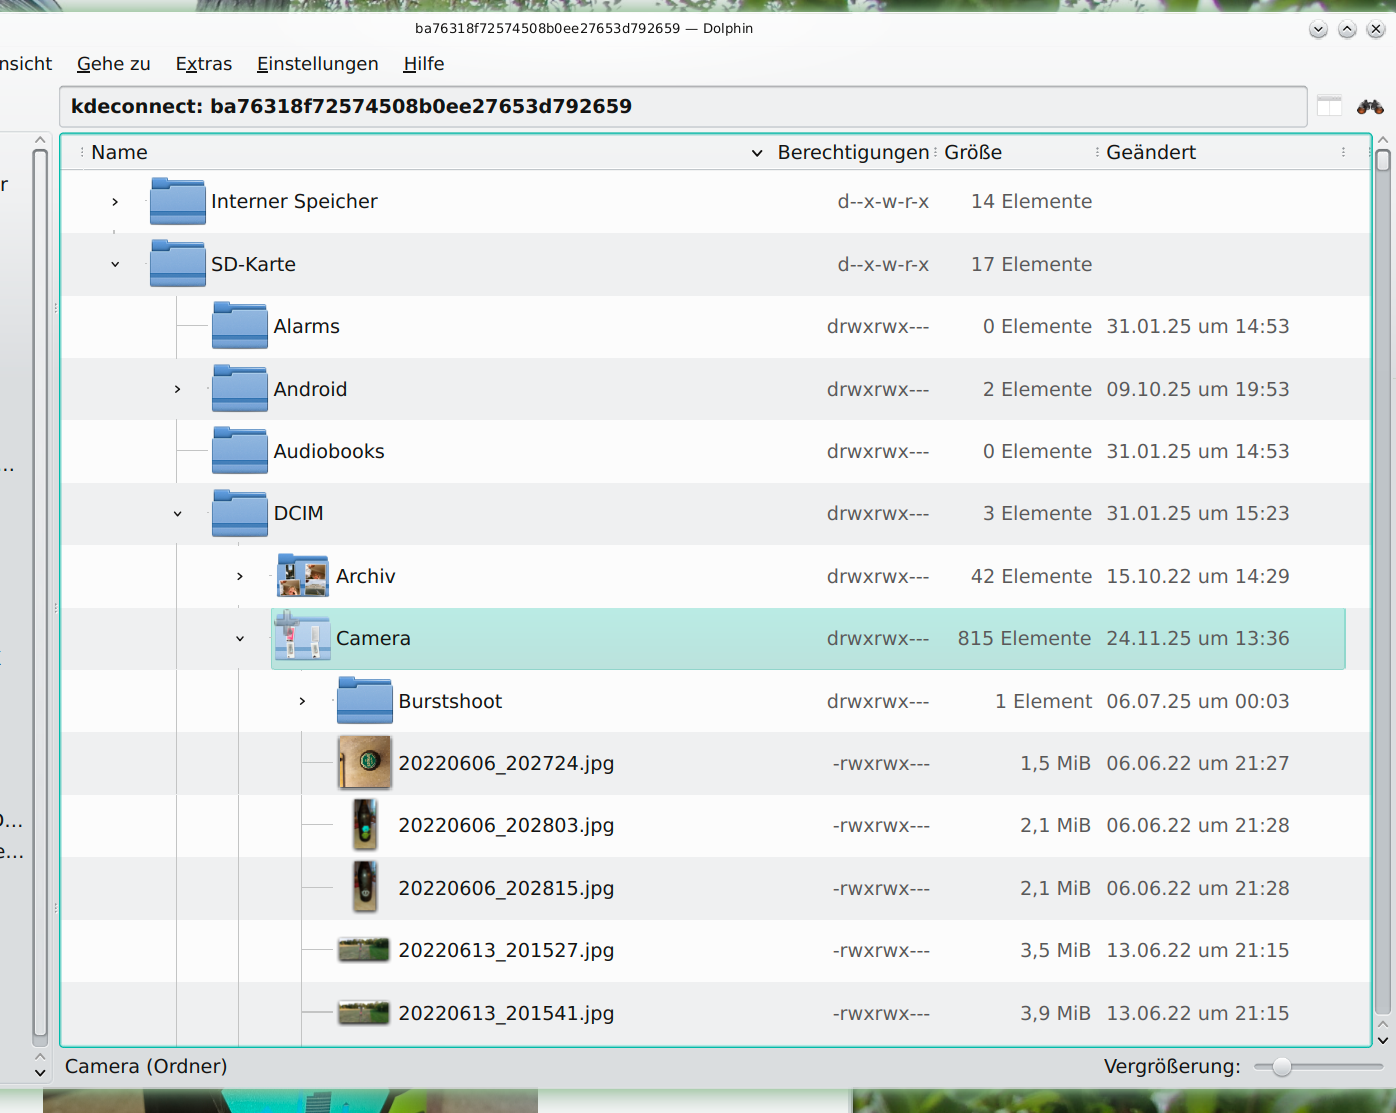This screenshot has height=1113, width=1396.
Task: Sort by the Größe column header
Action: [x=972, y=152]
